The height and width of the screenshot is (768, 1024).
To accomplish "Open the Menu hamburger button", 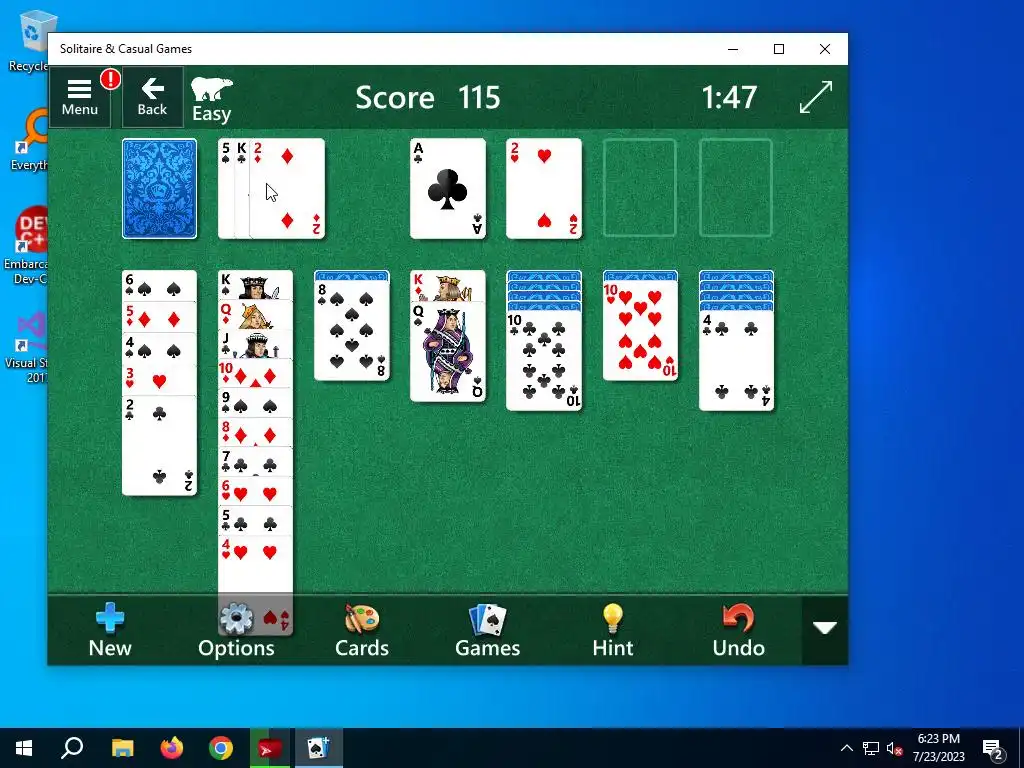I will (80, 97).
